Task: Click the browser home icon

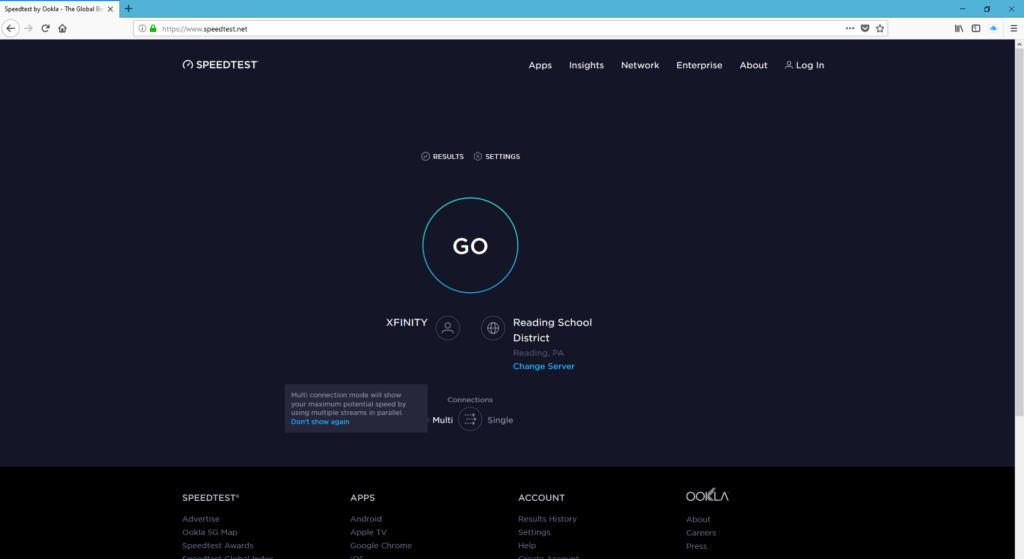Action: pos(62,28)
